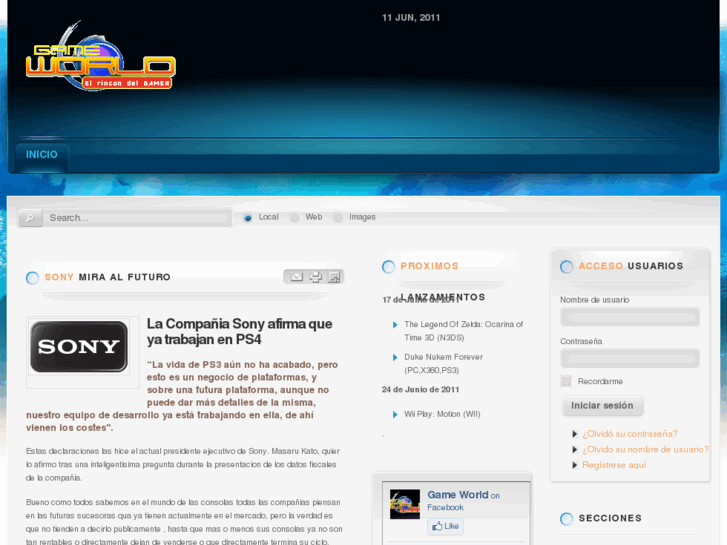Click the SONY MIRA AL FUTURO heading
Viewport: 727px width, 545px height.
(108, 277)
